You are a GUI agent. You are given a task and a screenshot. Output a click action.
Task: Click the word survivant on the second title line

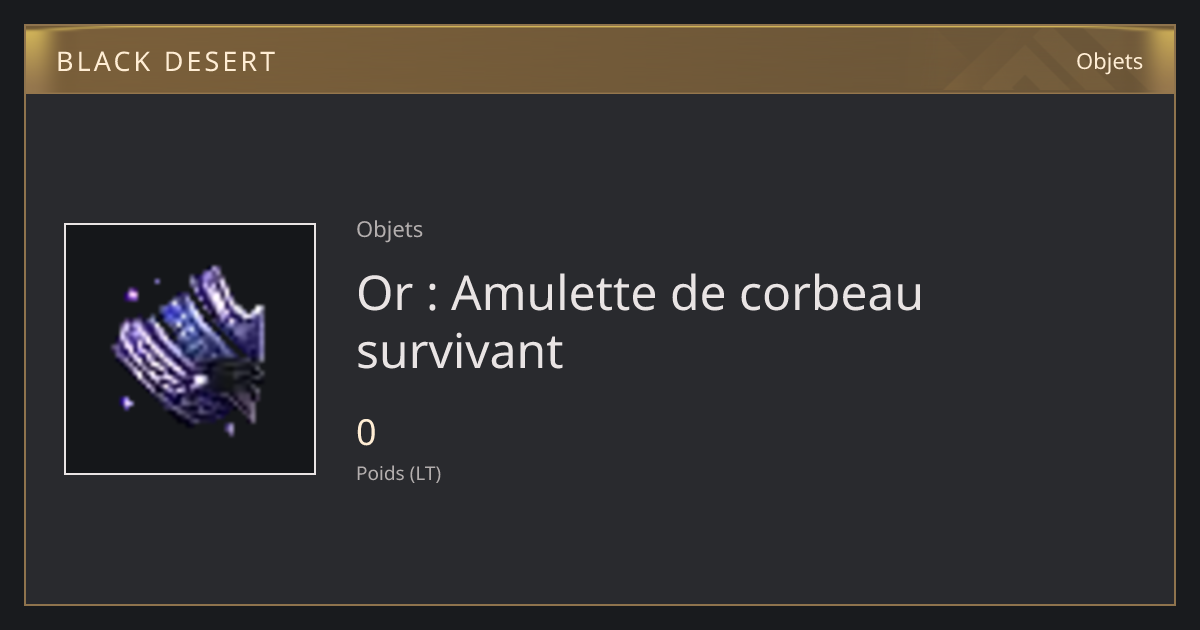460,351
